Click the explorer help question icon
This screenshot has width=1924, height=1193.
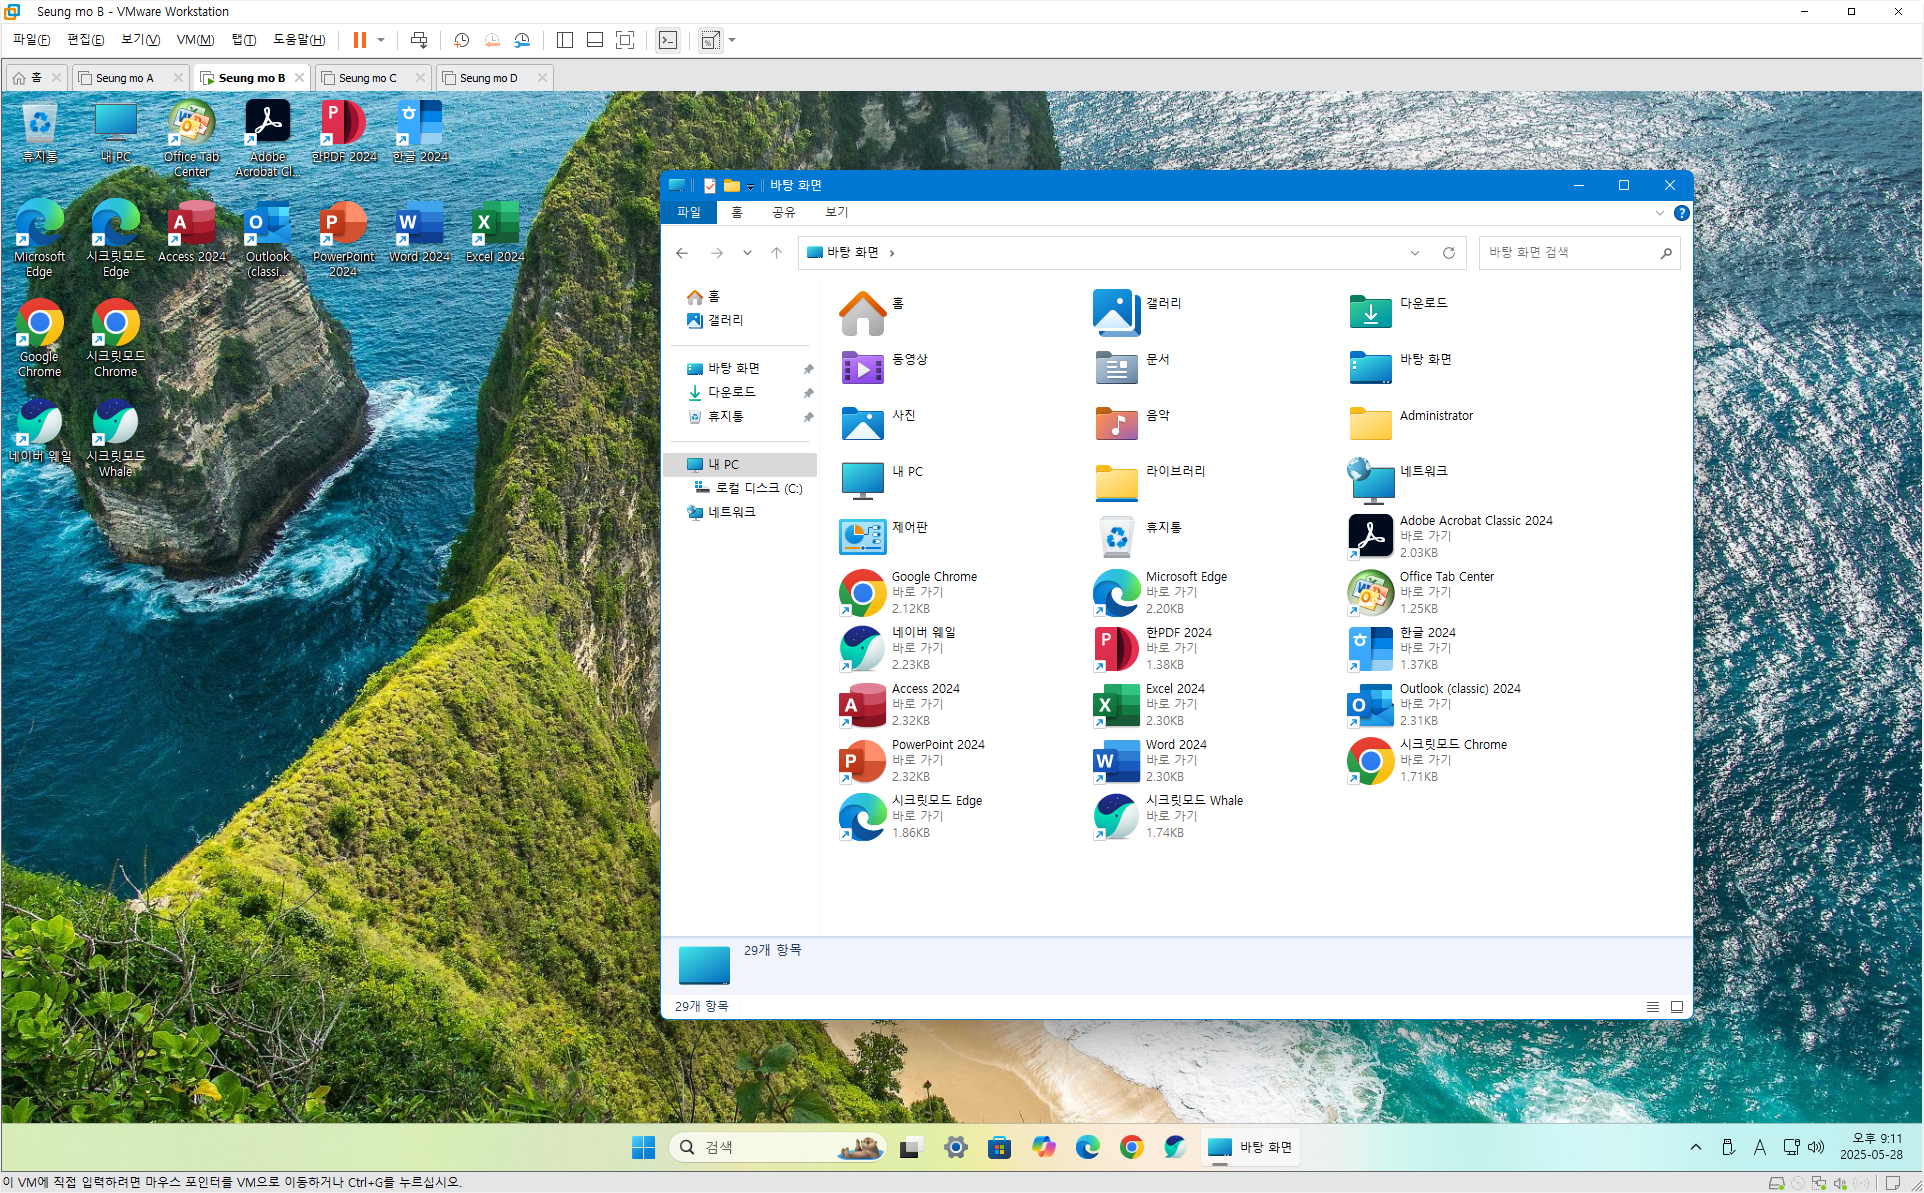pyautogui.click(x=1681, y=213)
